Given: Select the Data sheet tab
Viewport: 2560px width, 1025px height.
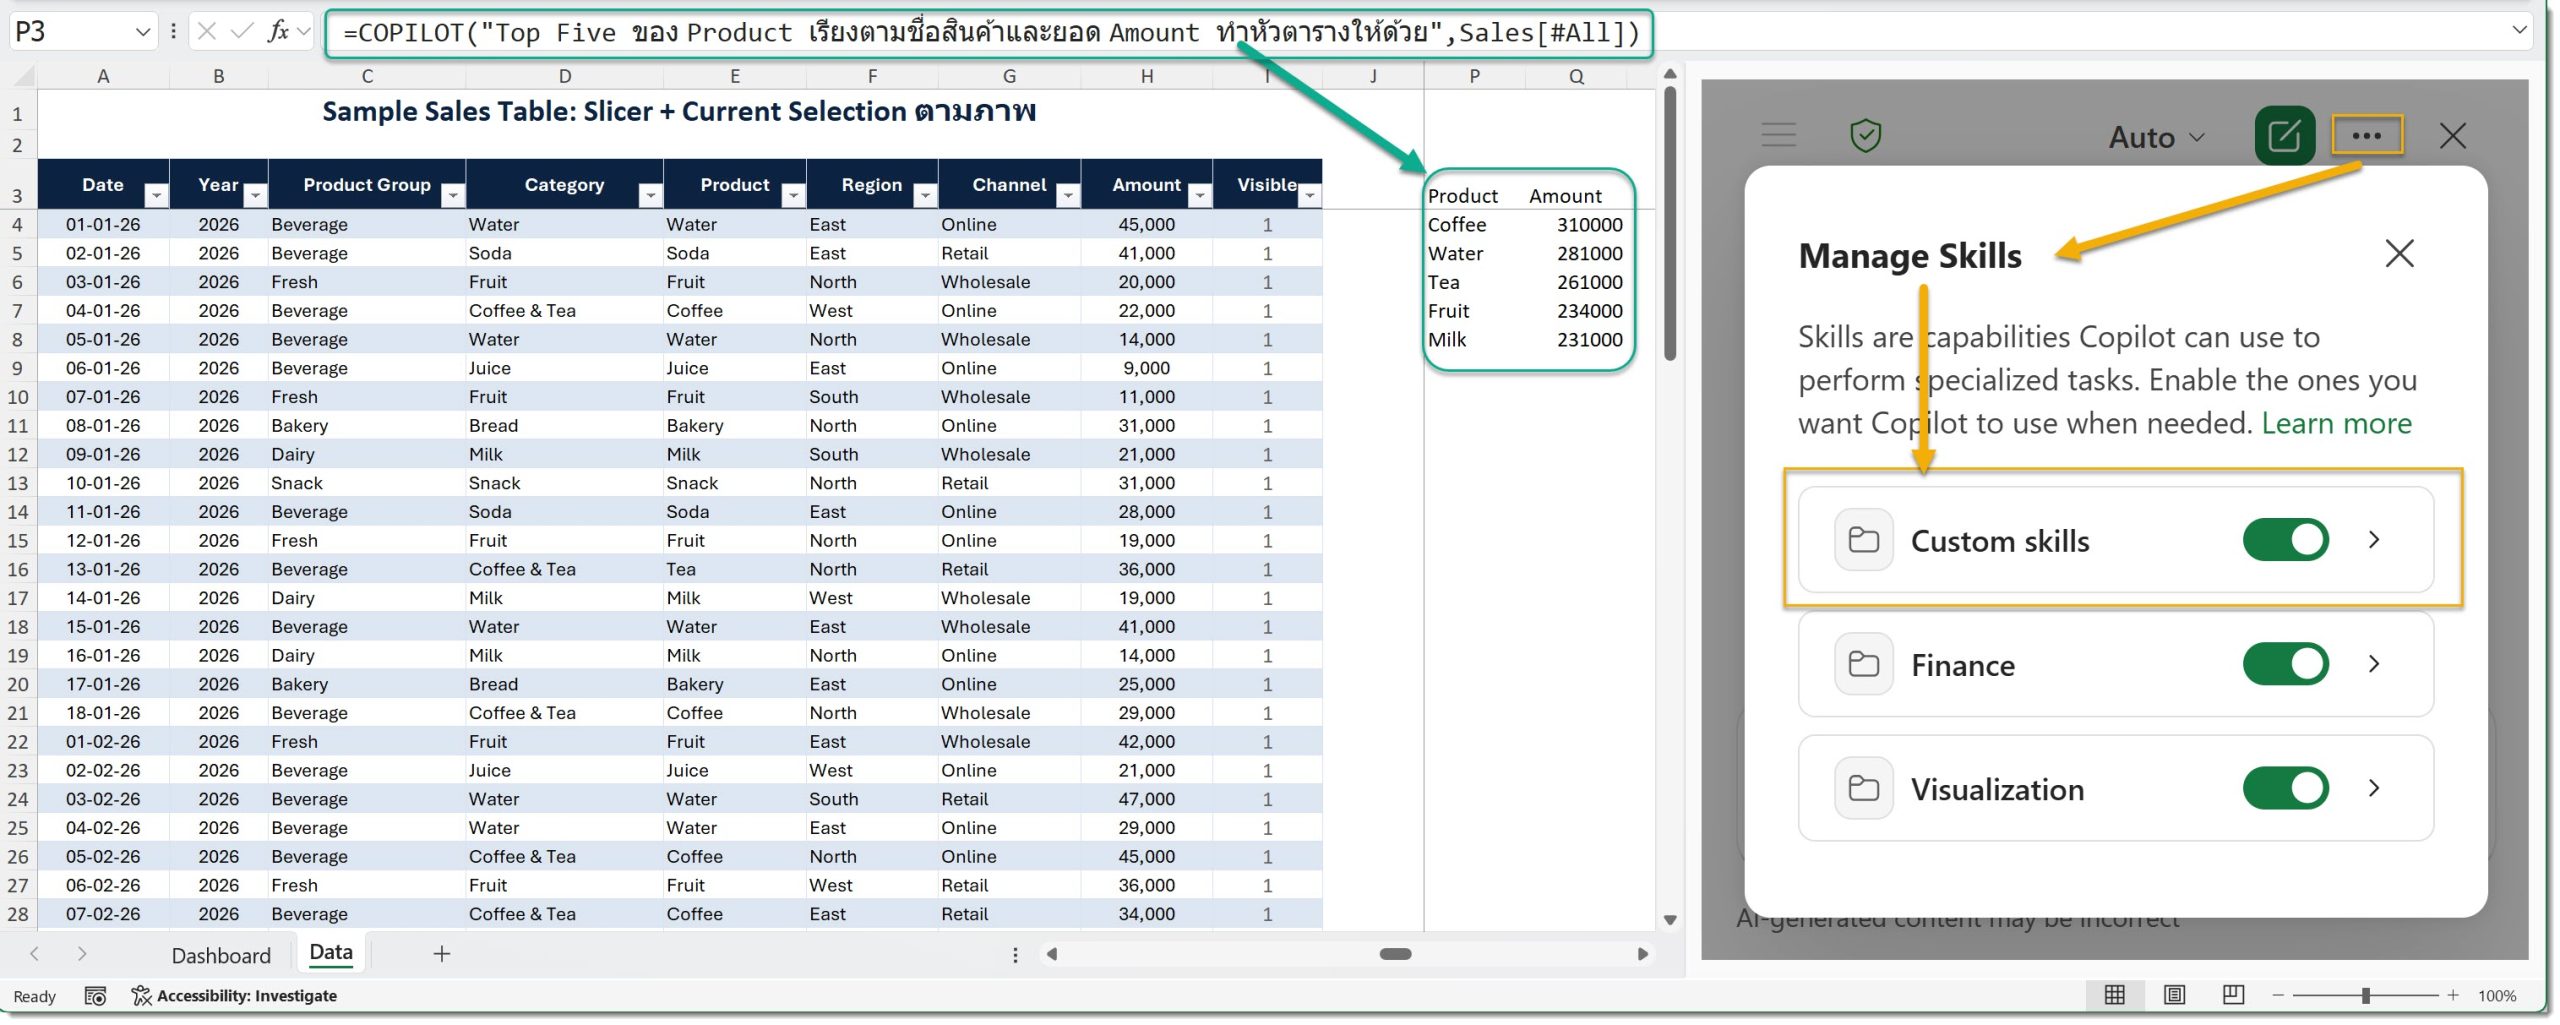Looking at the screenshot, I should (x=331, y=953).
